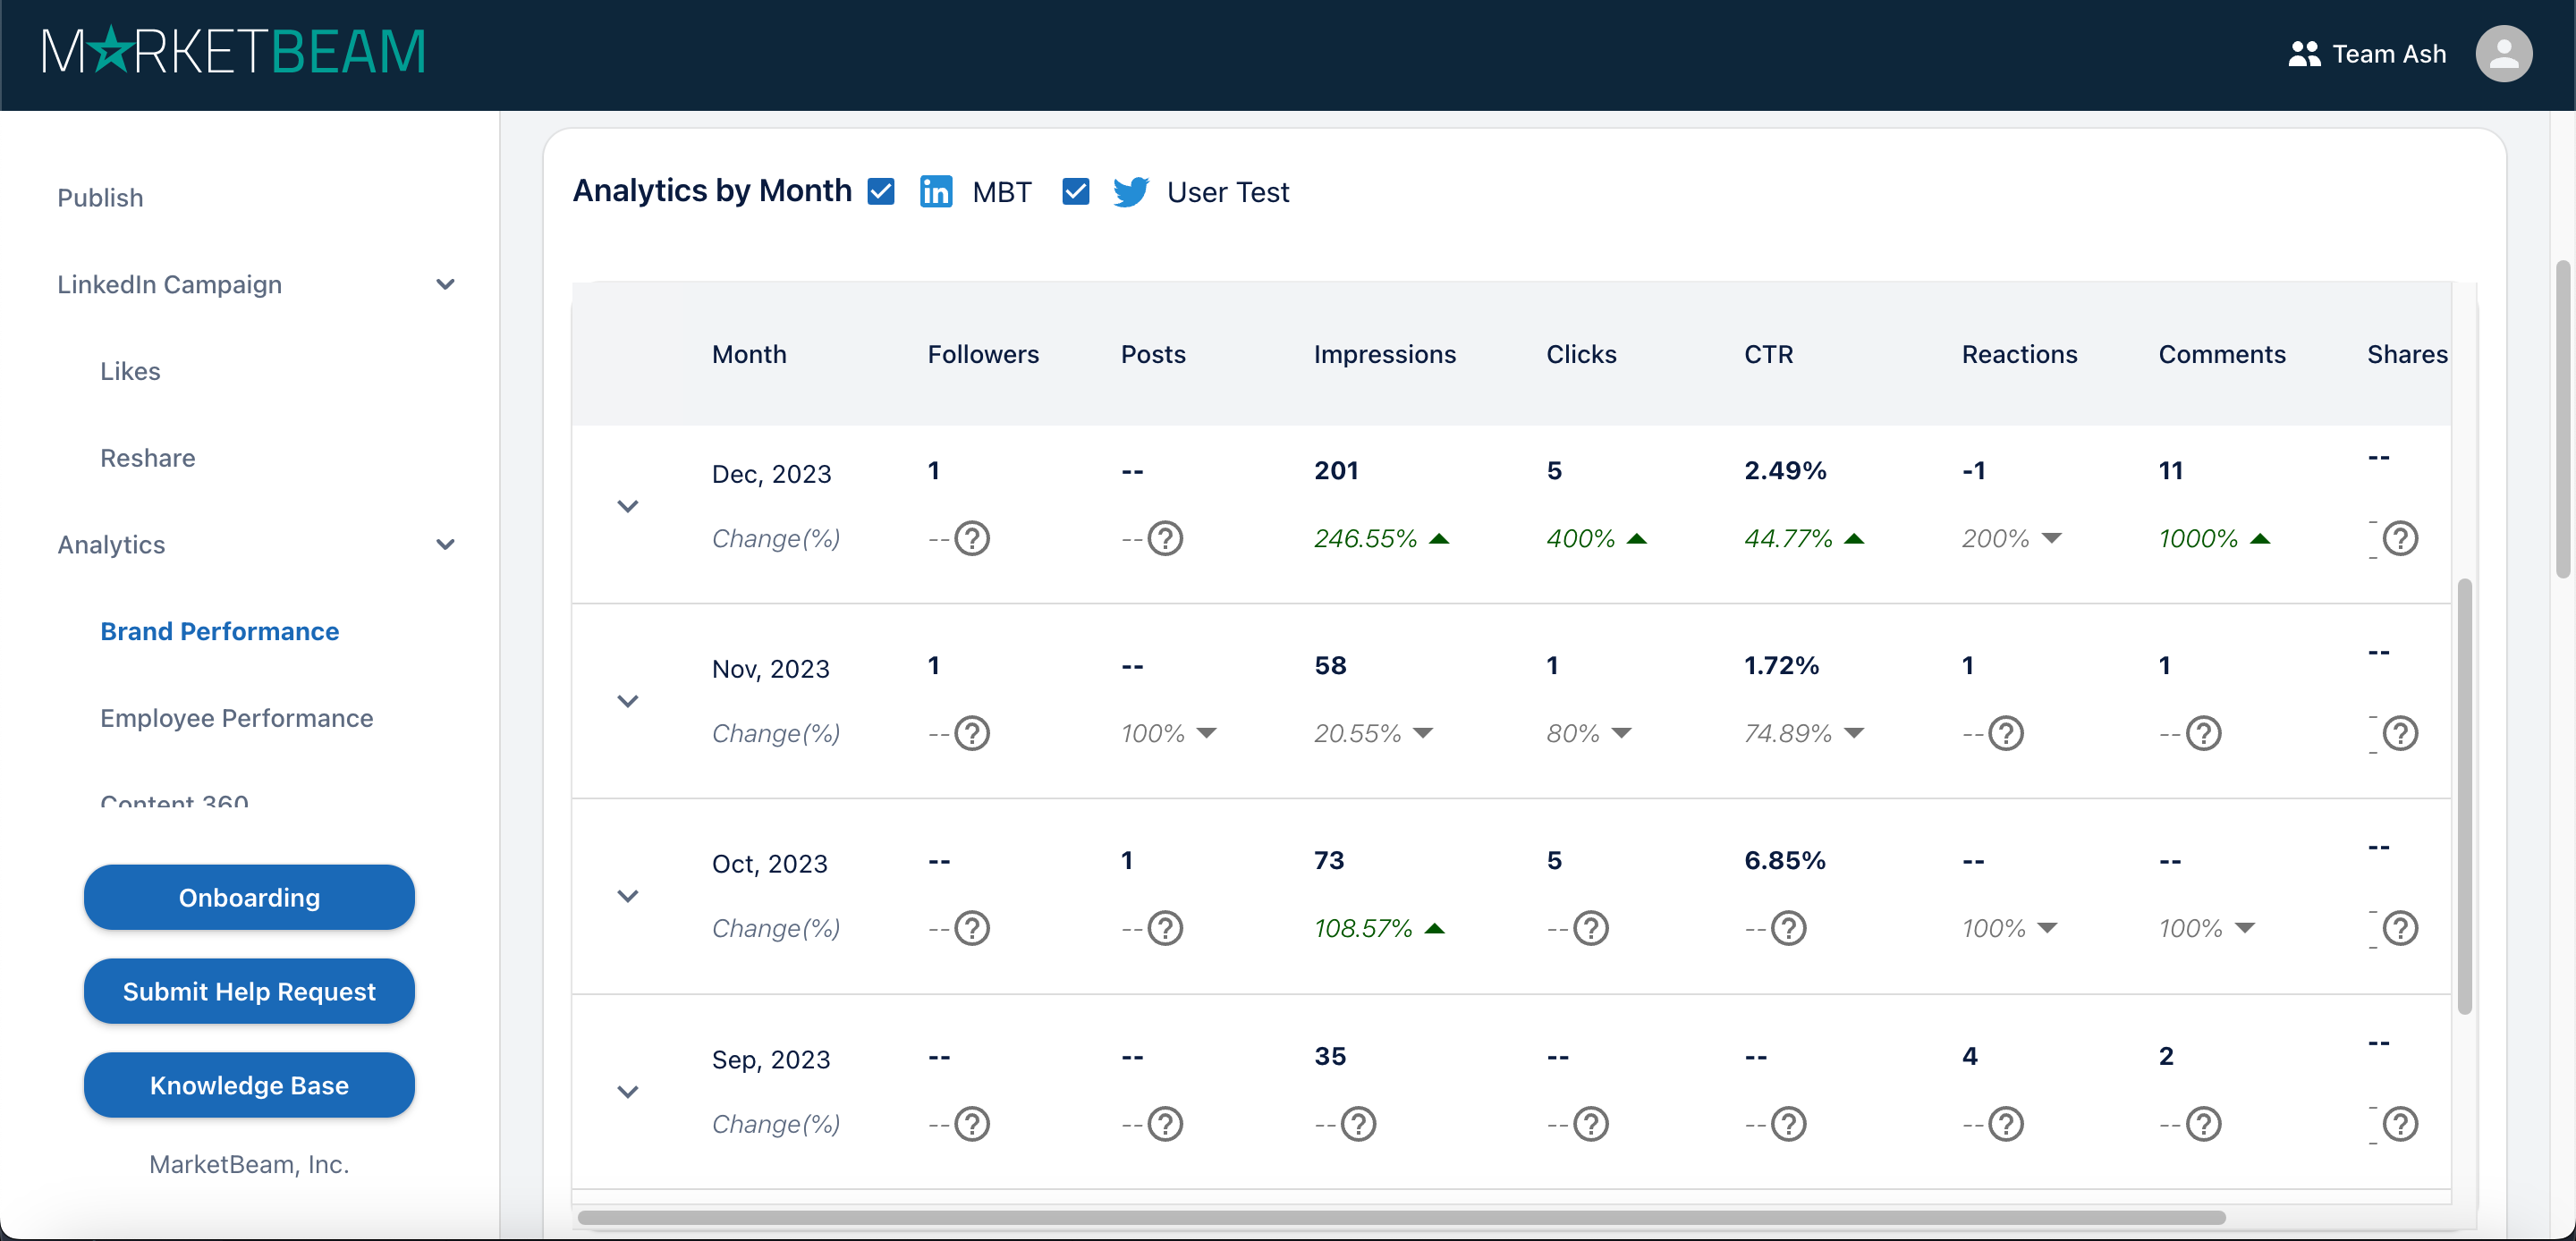Click the MarketBeam star logo
The image size is (2576, 1241).
[x=111, y=50]
